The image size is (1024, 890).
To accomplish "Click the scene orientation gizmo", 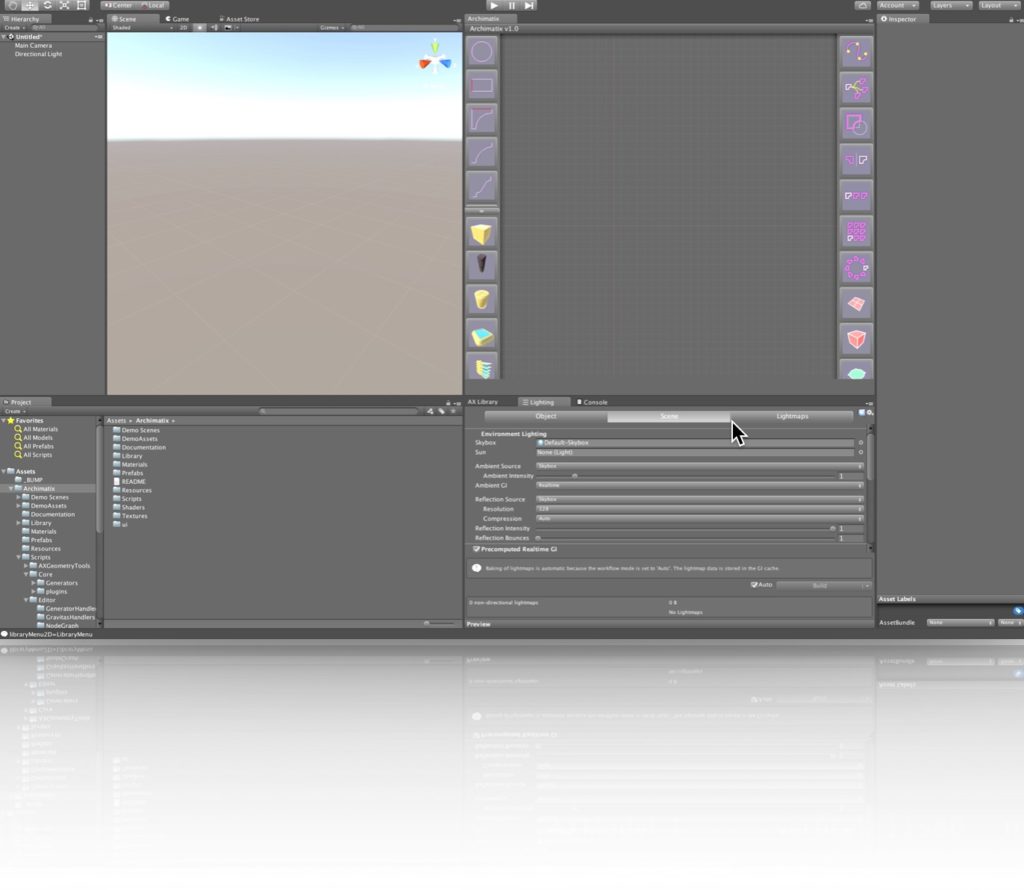I will point(435,61).
